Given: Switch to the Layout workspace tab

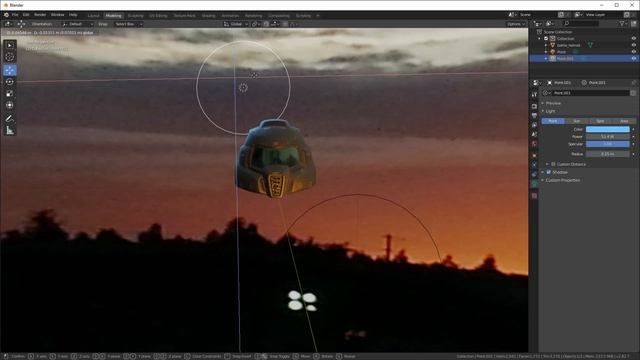Looking at the screenshot, I should pyautogui.click(x=93, y=16).
